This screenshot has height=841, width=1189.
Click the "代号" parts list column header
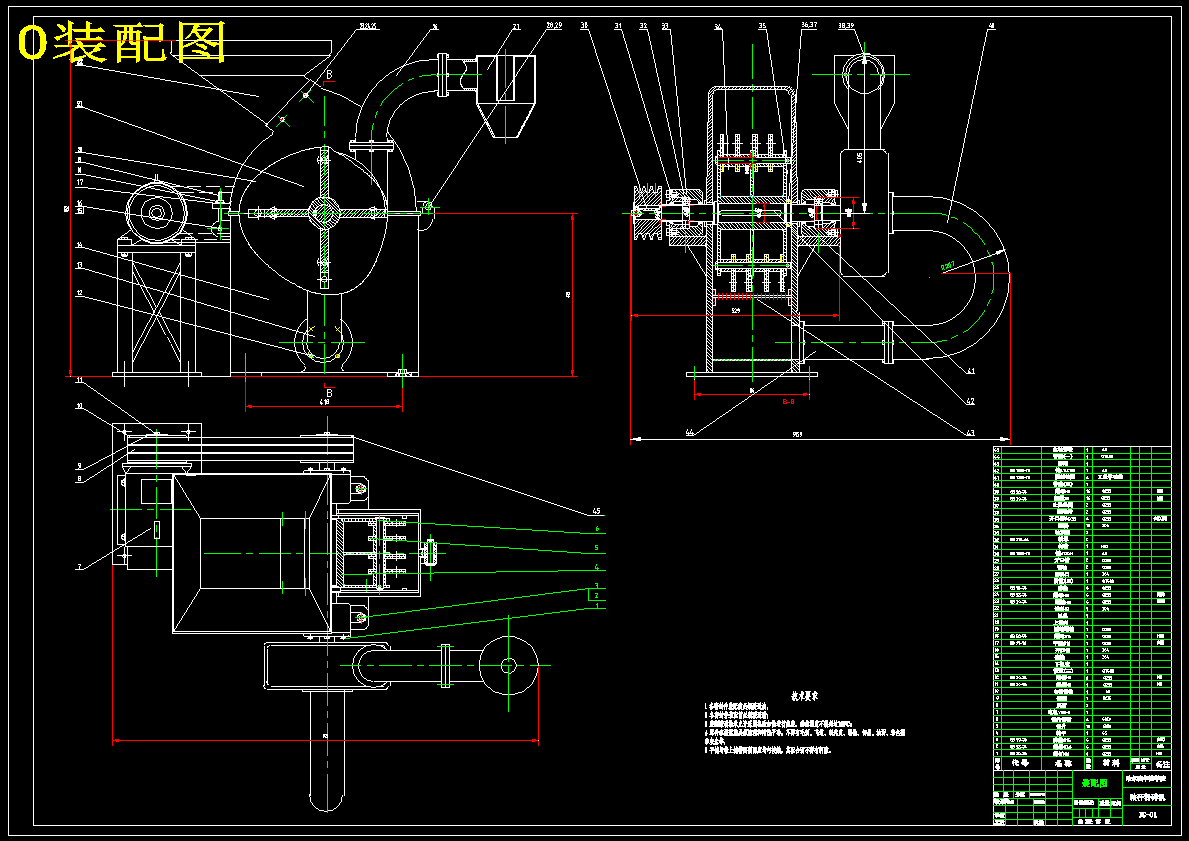pos(1021,761)
